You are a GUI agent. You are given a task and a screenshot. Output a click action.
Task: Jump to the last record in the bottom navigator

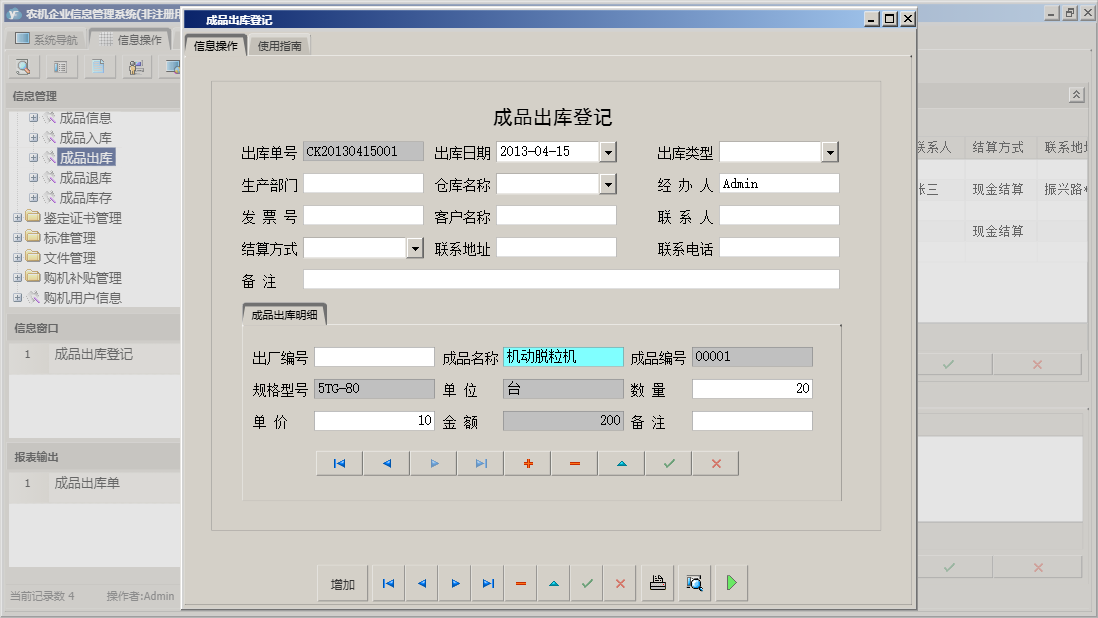(487, 582)
